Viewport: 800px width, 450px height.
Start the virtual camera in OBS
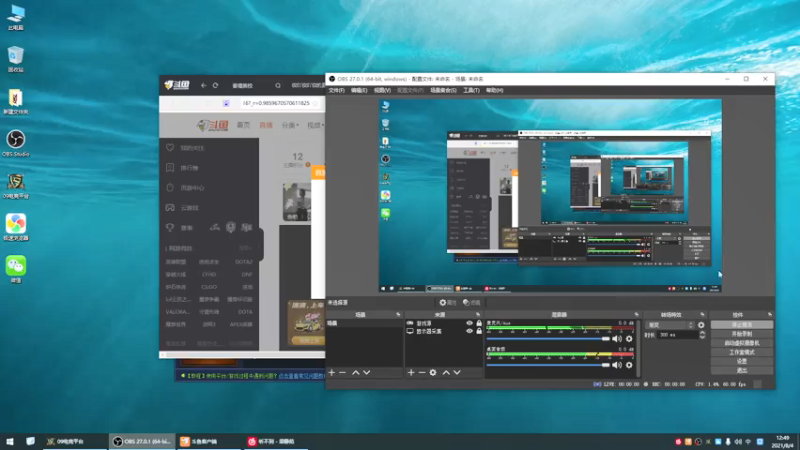click(742, 343)
